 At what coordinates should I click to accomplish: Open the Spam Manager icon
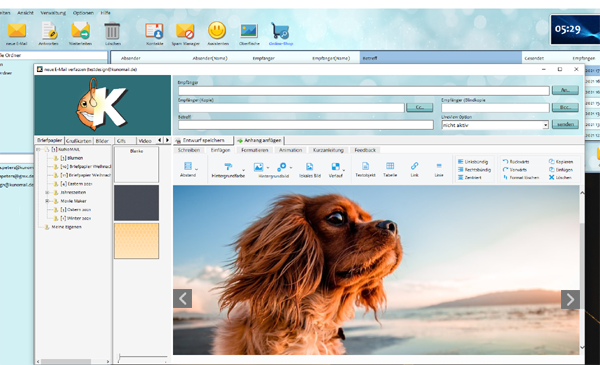[x=185, y=31]
